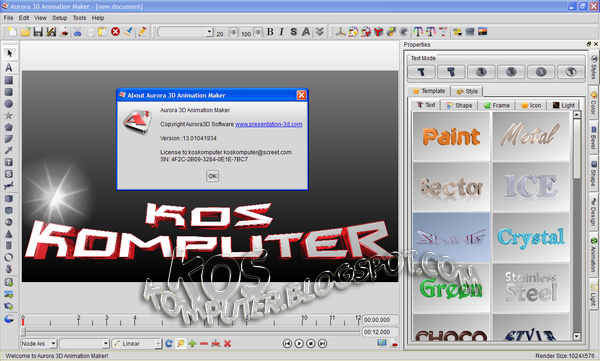Select the text A tool in sidebar

9,67
